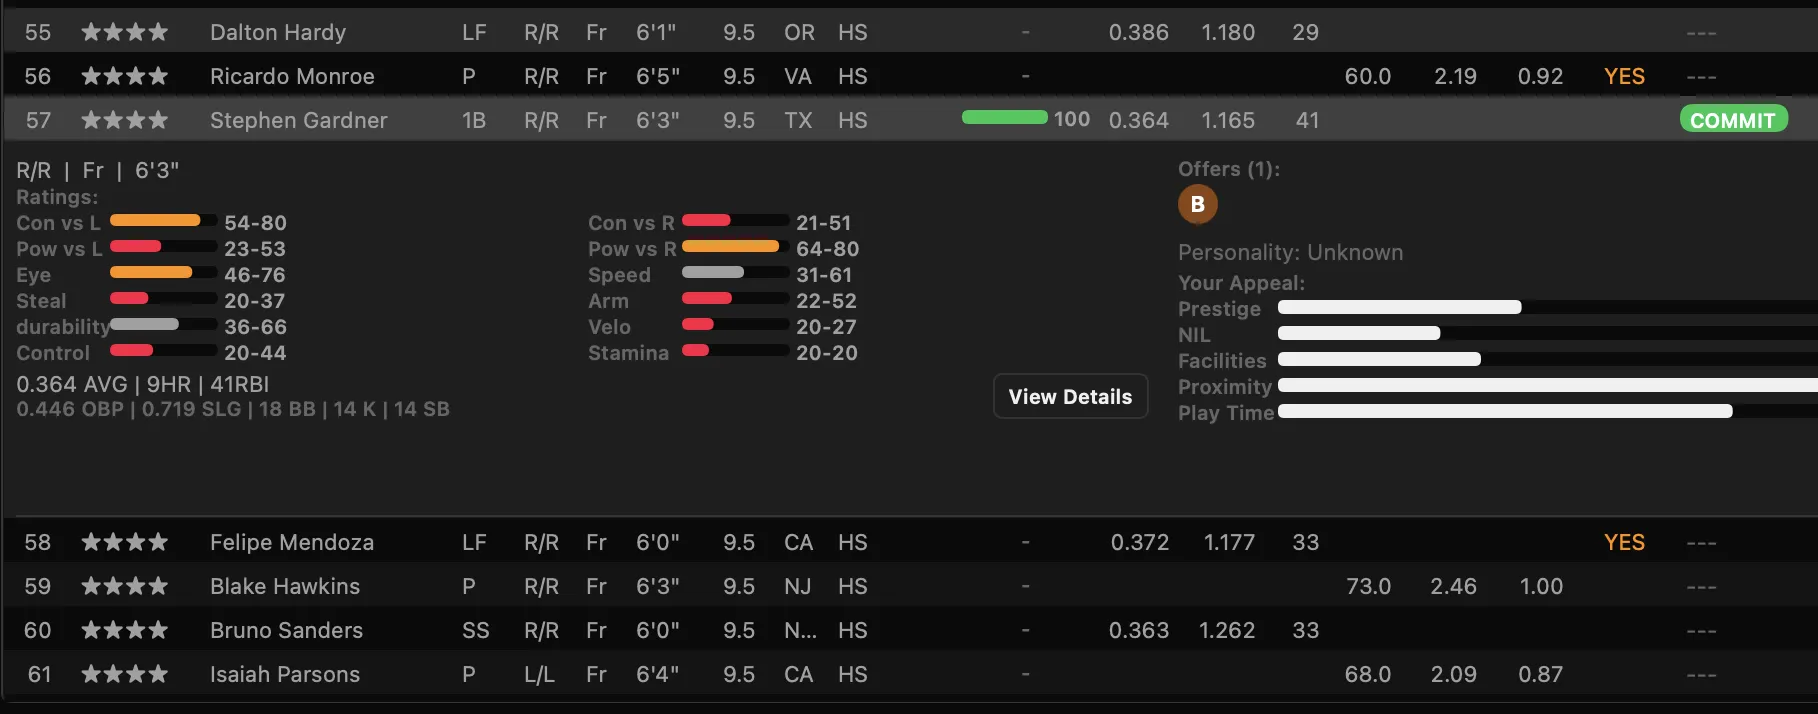1818x714 pixels.
Task: Click the brown B team offer badge
Action: [x=1197, y=204]
